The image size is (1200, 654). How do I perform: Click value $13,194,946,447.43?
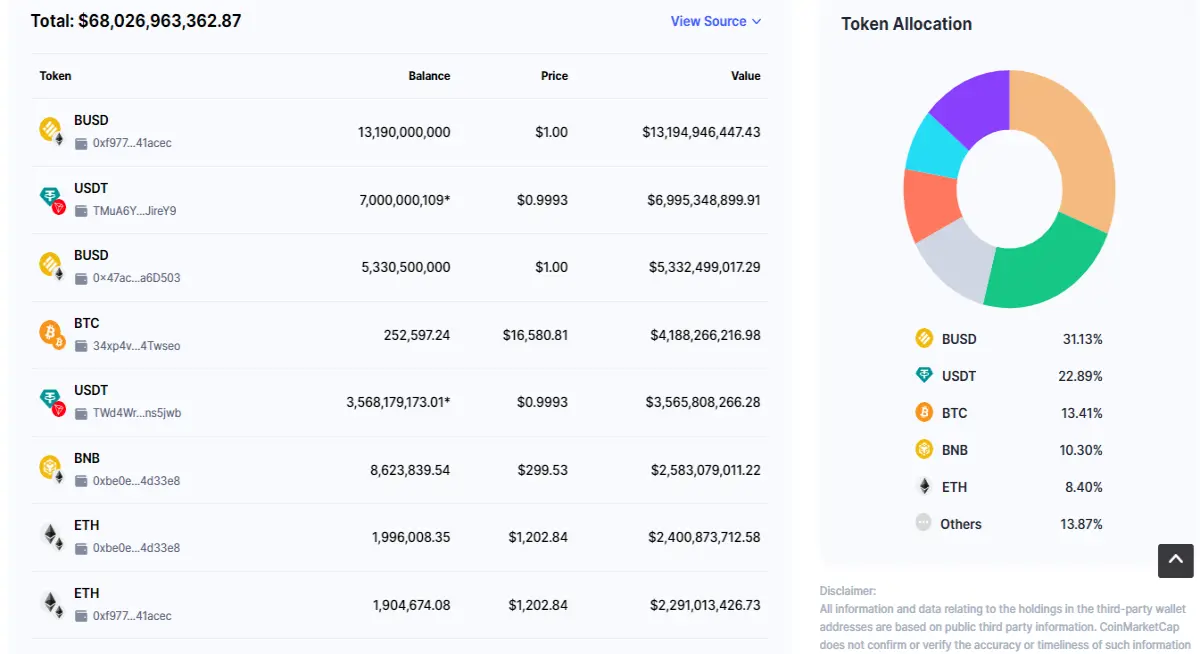coord(701,132)
